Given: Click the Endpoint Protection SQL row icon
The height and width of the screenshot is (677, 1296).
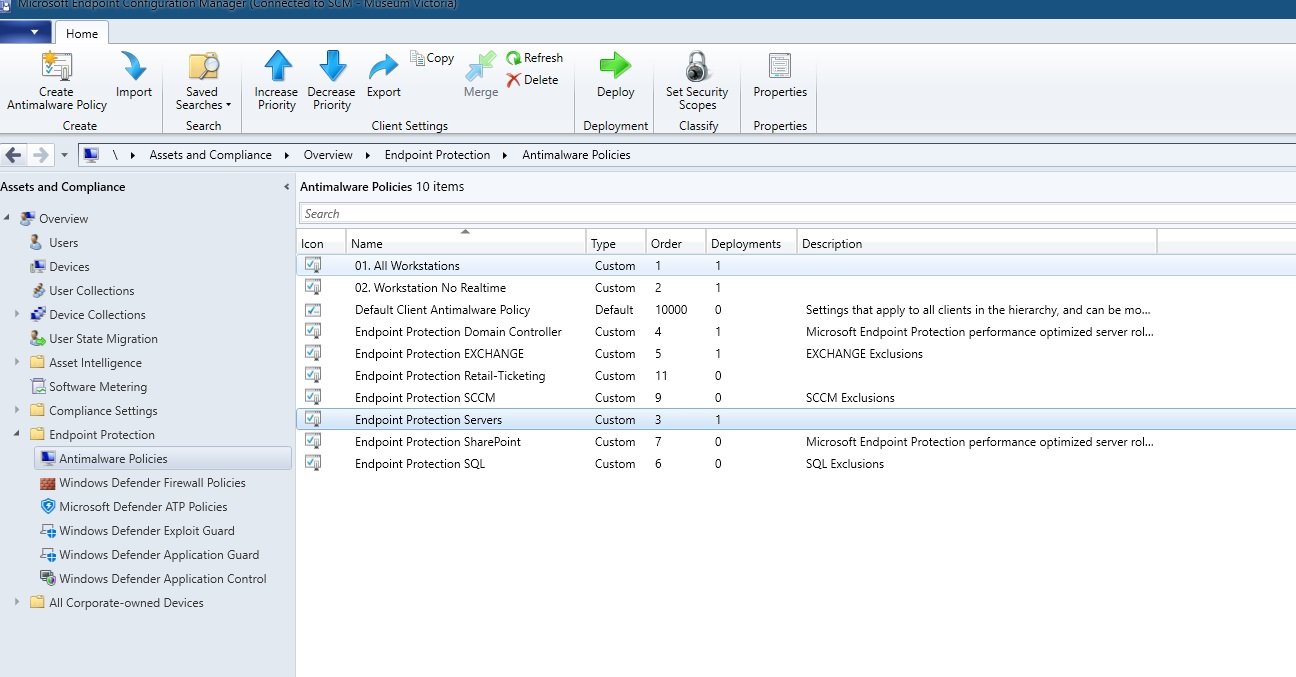Looking at the screenshot, I should [x=313, y=463].
